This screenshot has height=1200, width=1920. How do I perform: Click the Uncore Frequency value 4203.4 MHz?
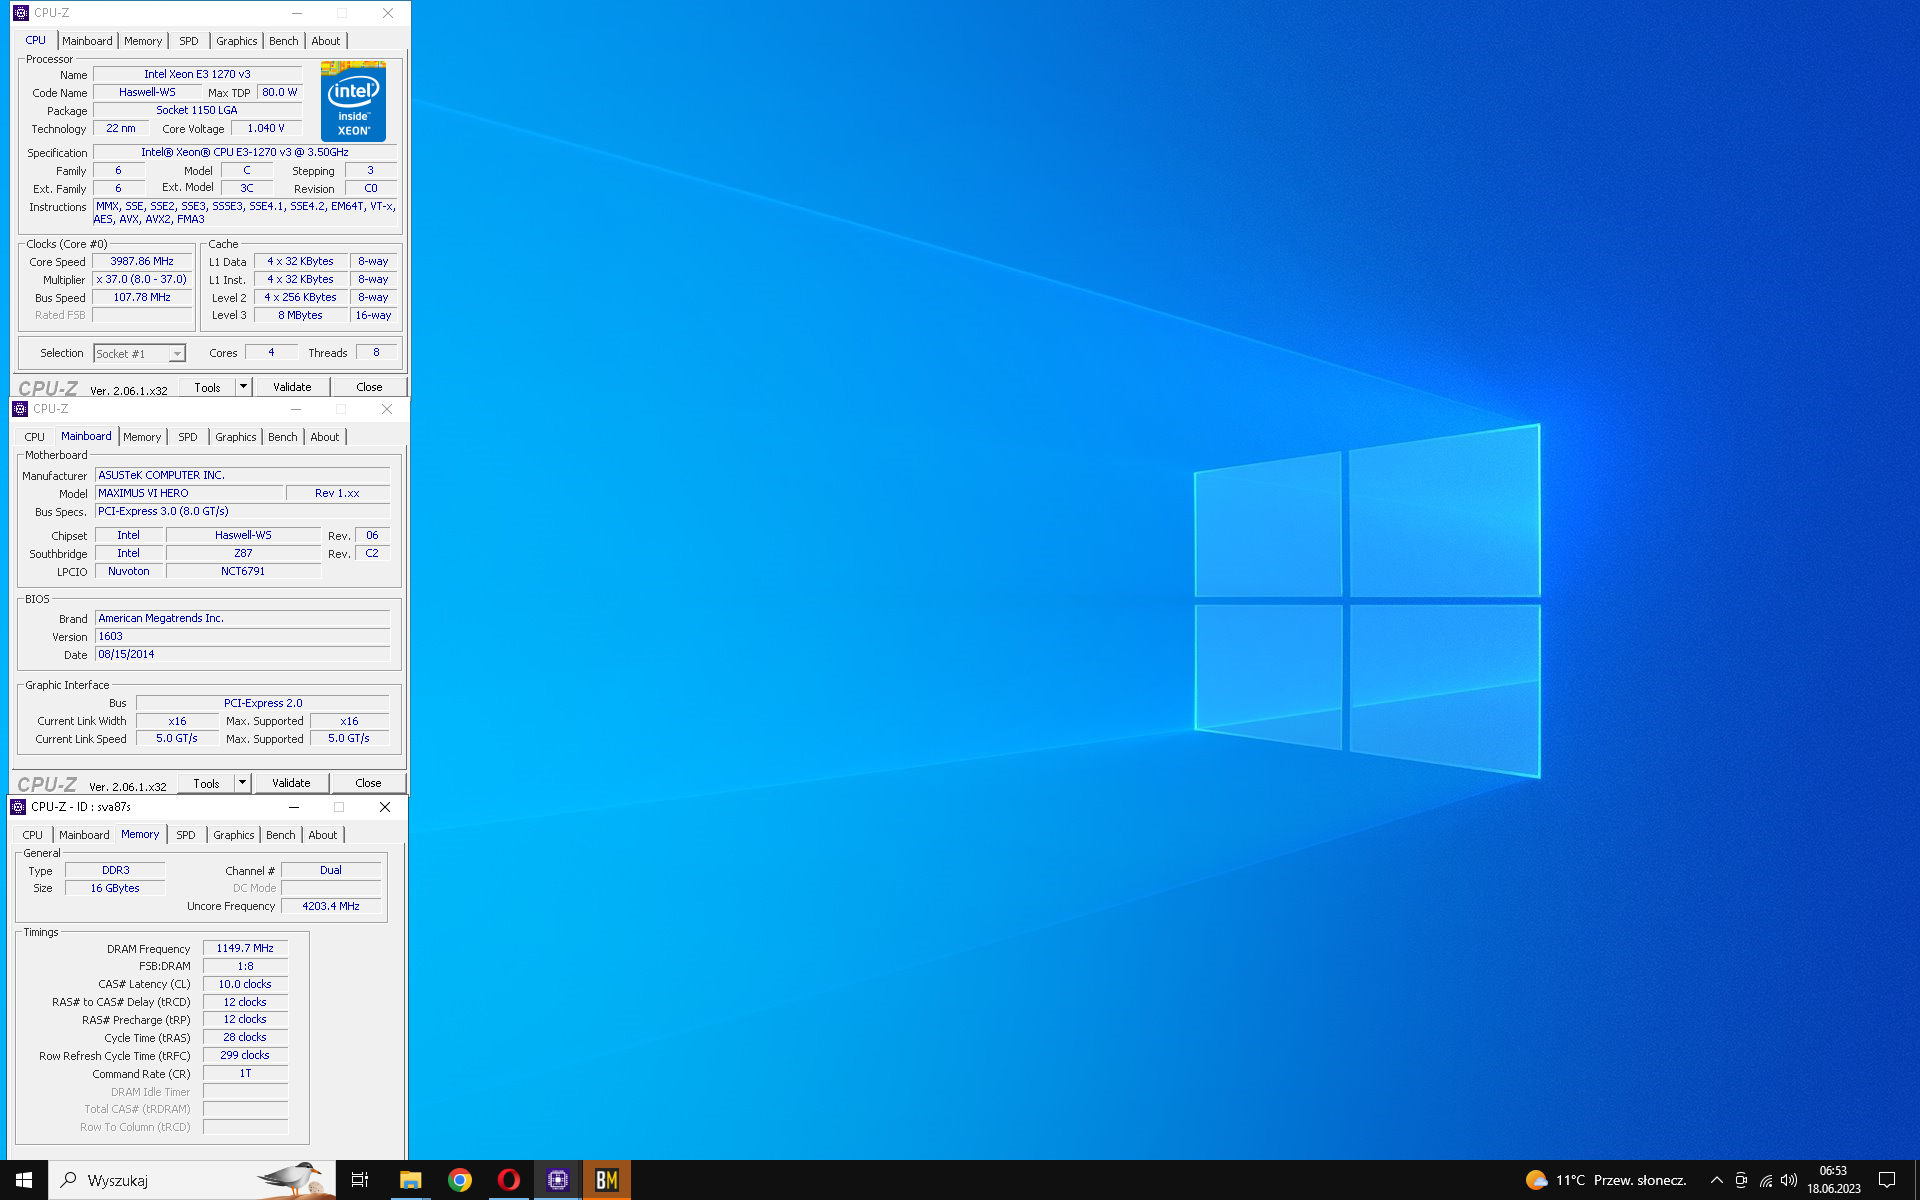point(331,906)
